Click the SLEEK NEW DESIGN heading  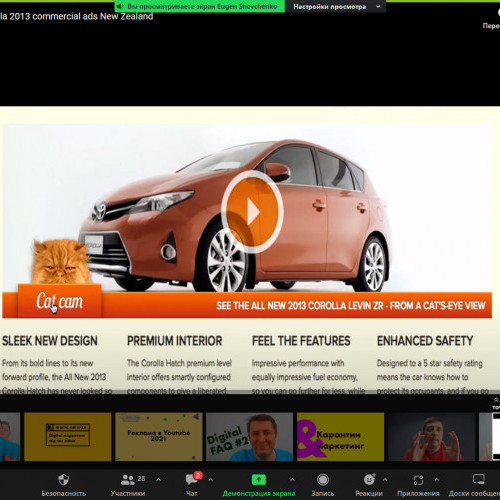50,341
